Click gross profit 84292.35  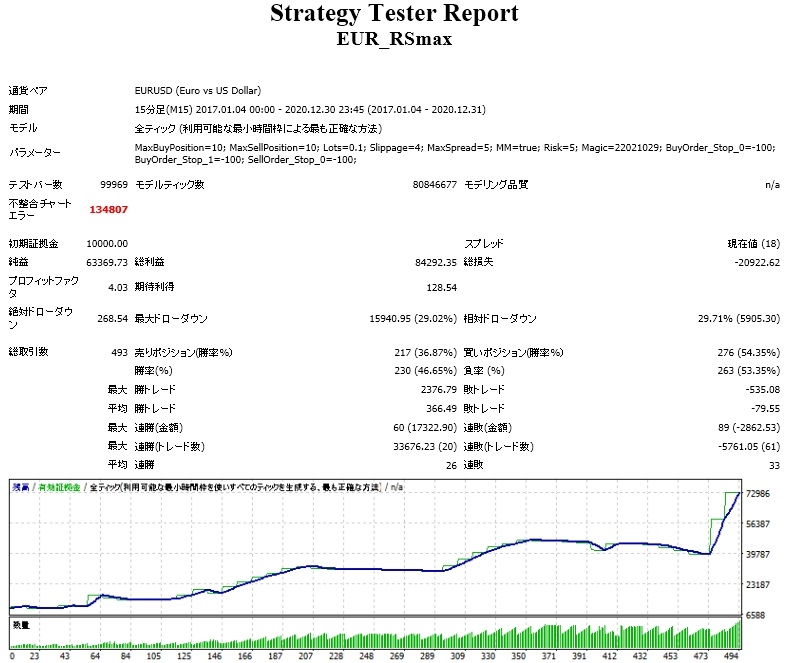(x=436, y=262)
